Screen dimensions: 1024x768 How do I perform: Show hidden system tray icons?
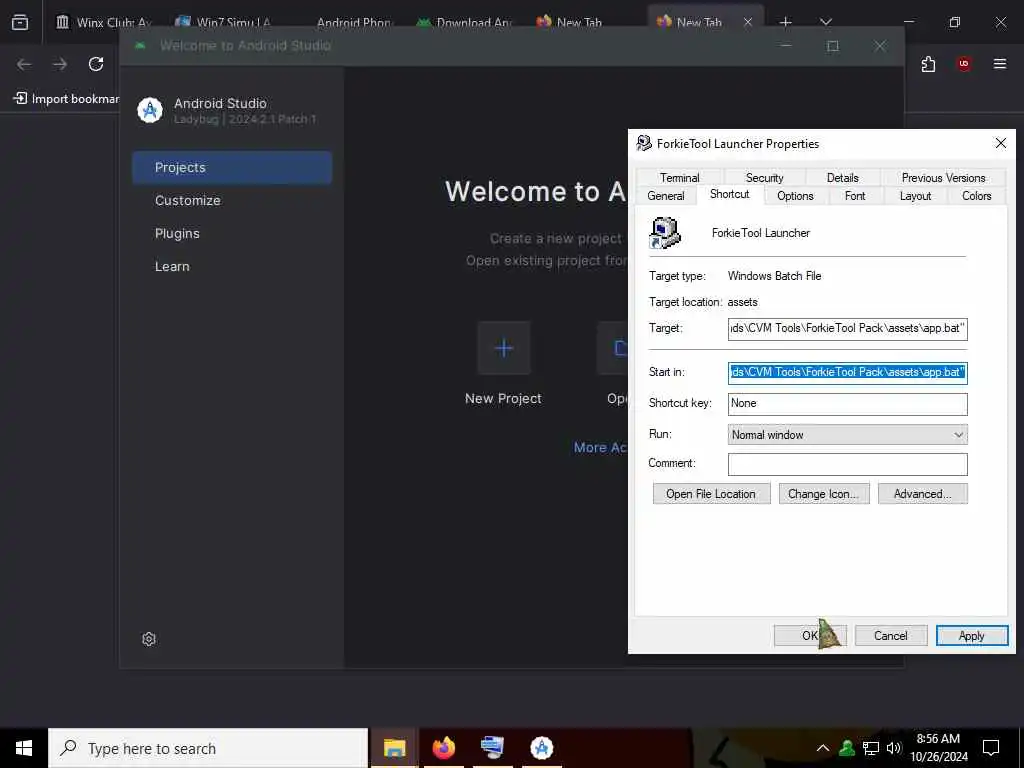[823, 748]
